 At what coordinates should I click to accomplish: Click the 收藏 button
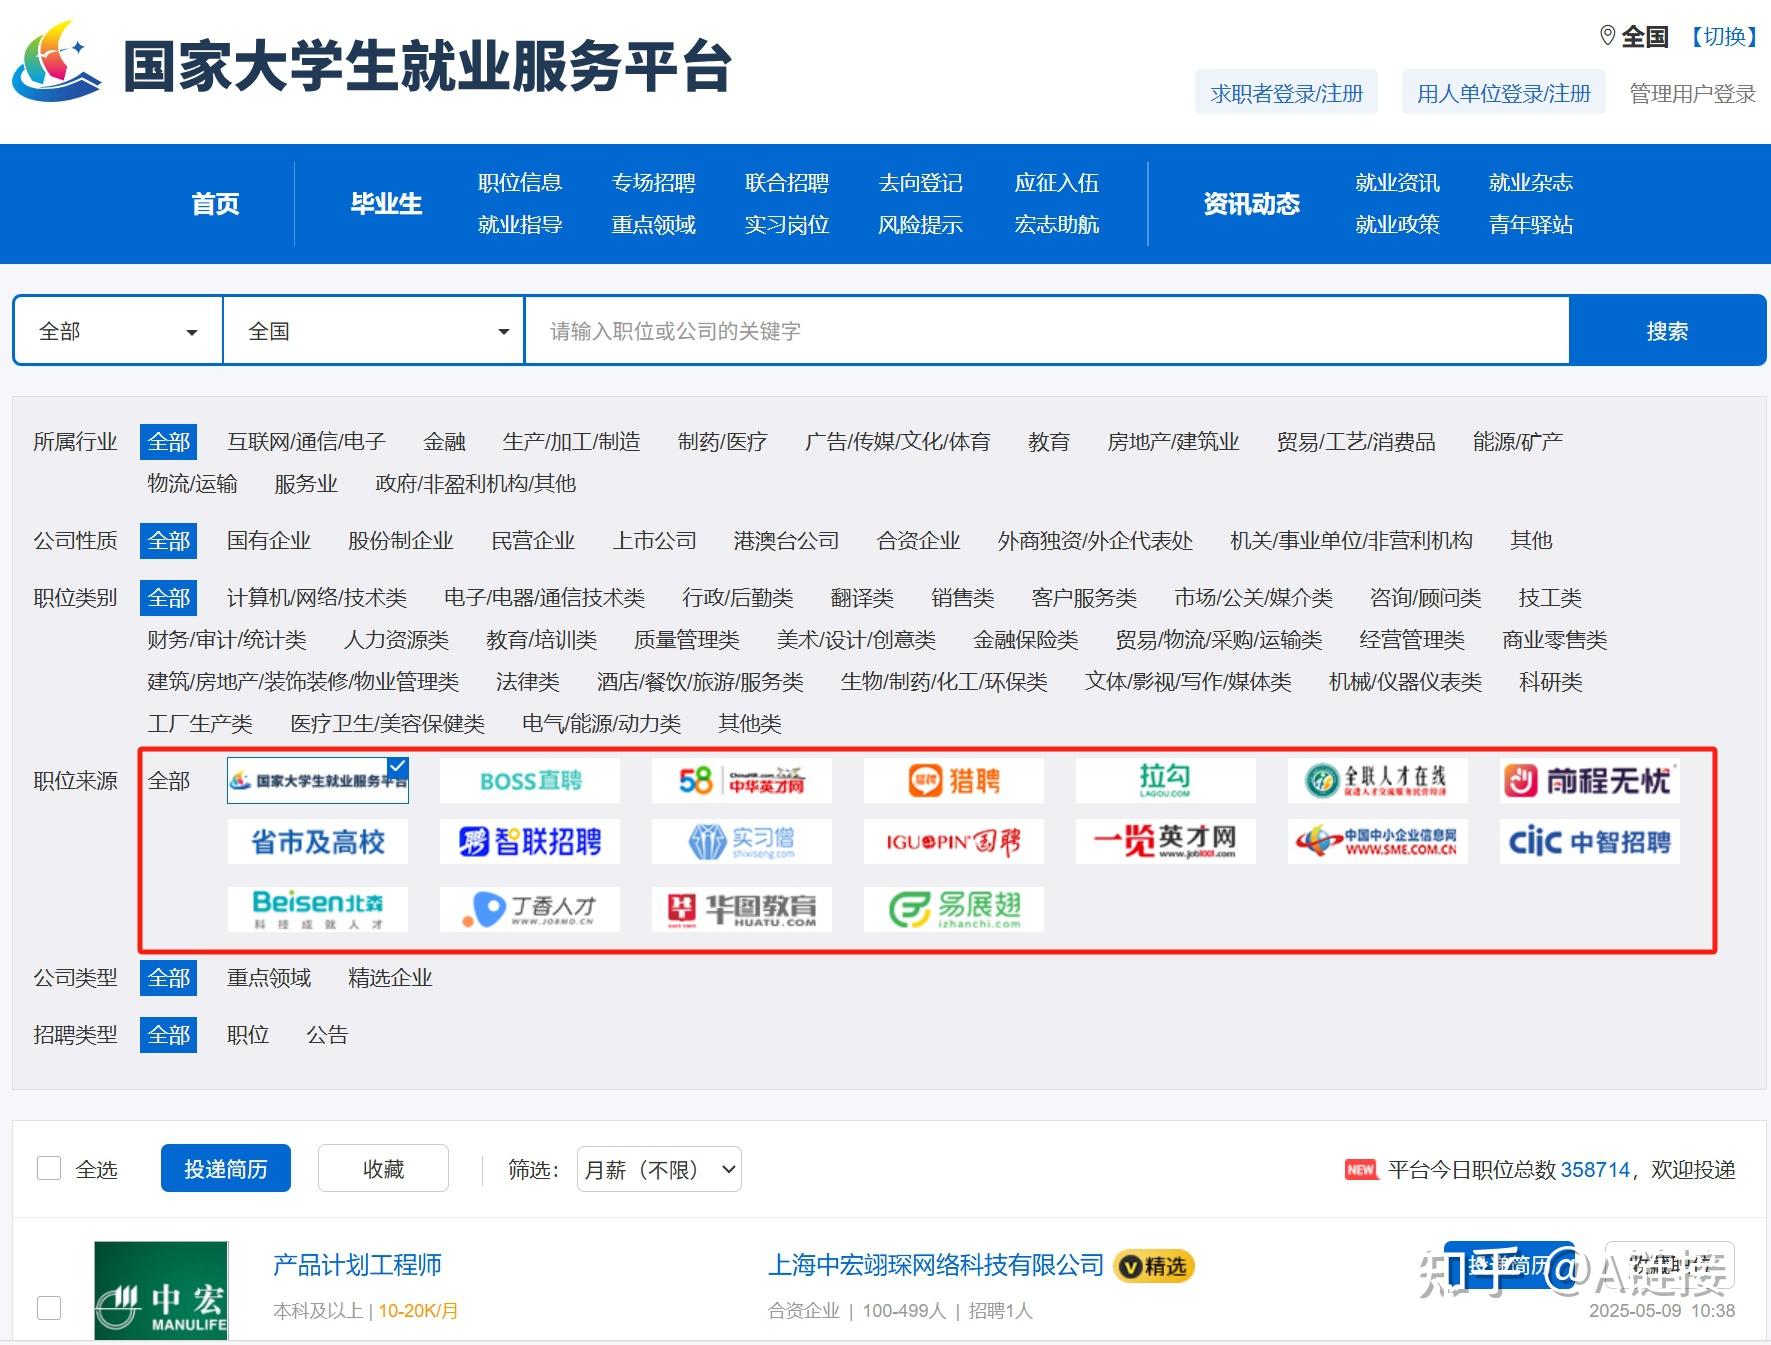tap(383, 1168)
